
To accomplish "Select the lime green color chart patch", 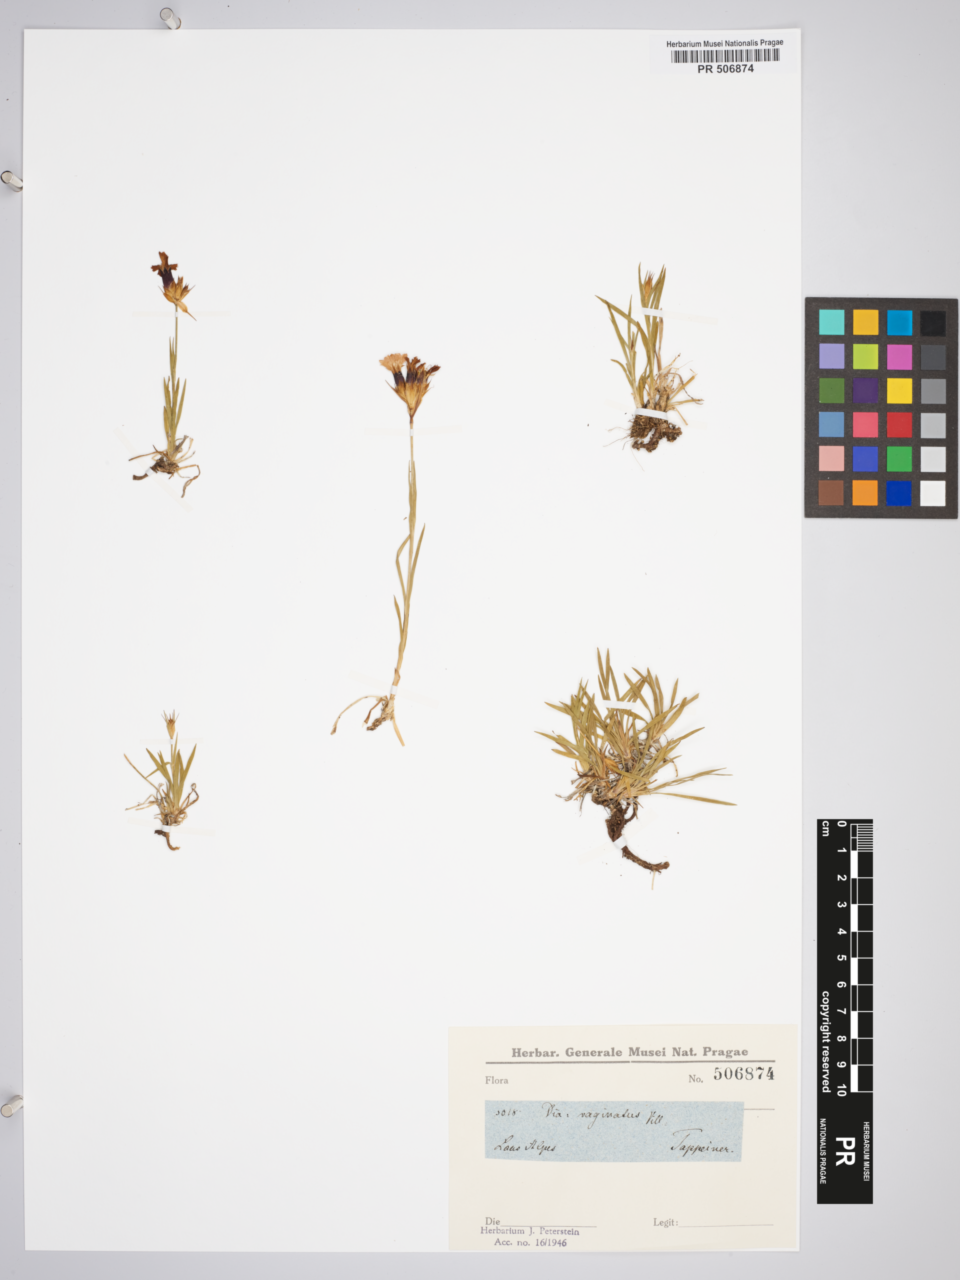I will click(x=865, y=357).
